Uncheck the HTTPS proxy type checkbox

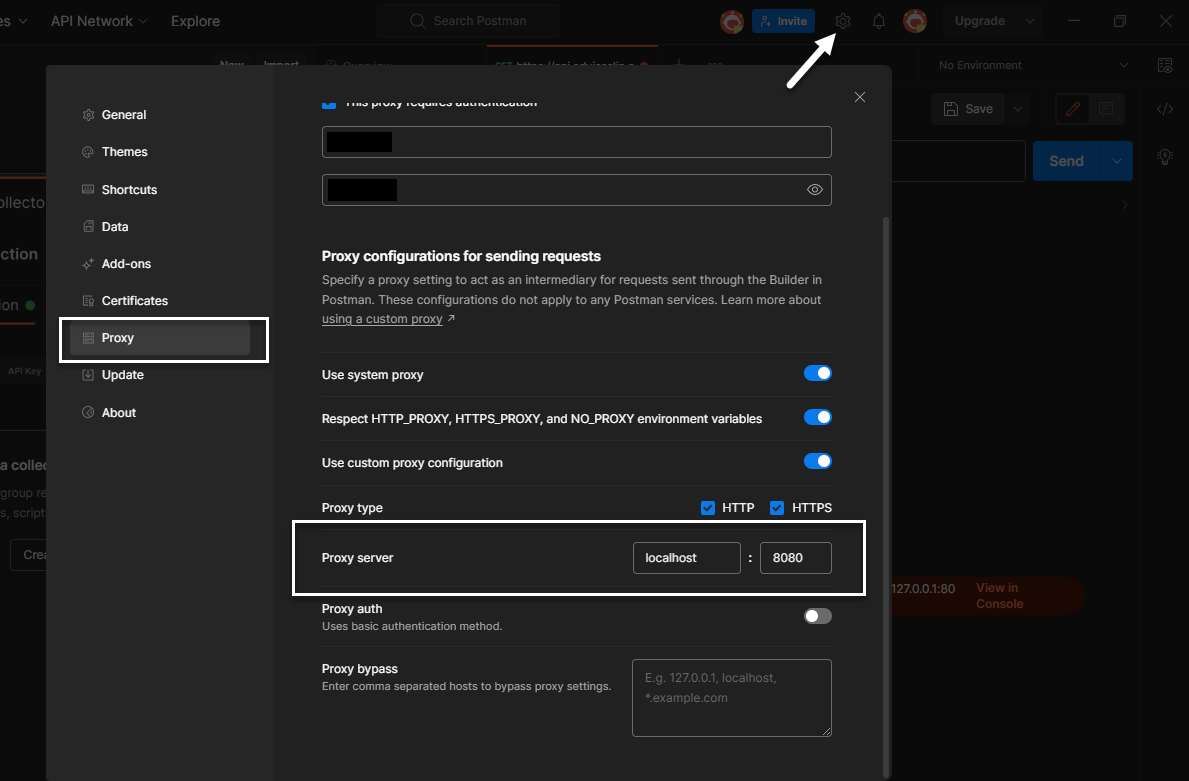coord(777,508)
